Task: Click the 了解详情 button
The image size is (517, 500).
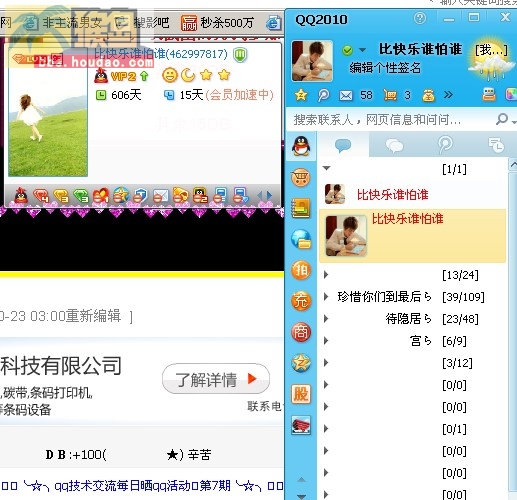Action: click(216, 379)
